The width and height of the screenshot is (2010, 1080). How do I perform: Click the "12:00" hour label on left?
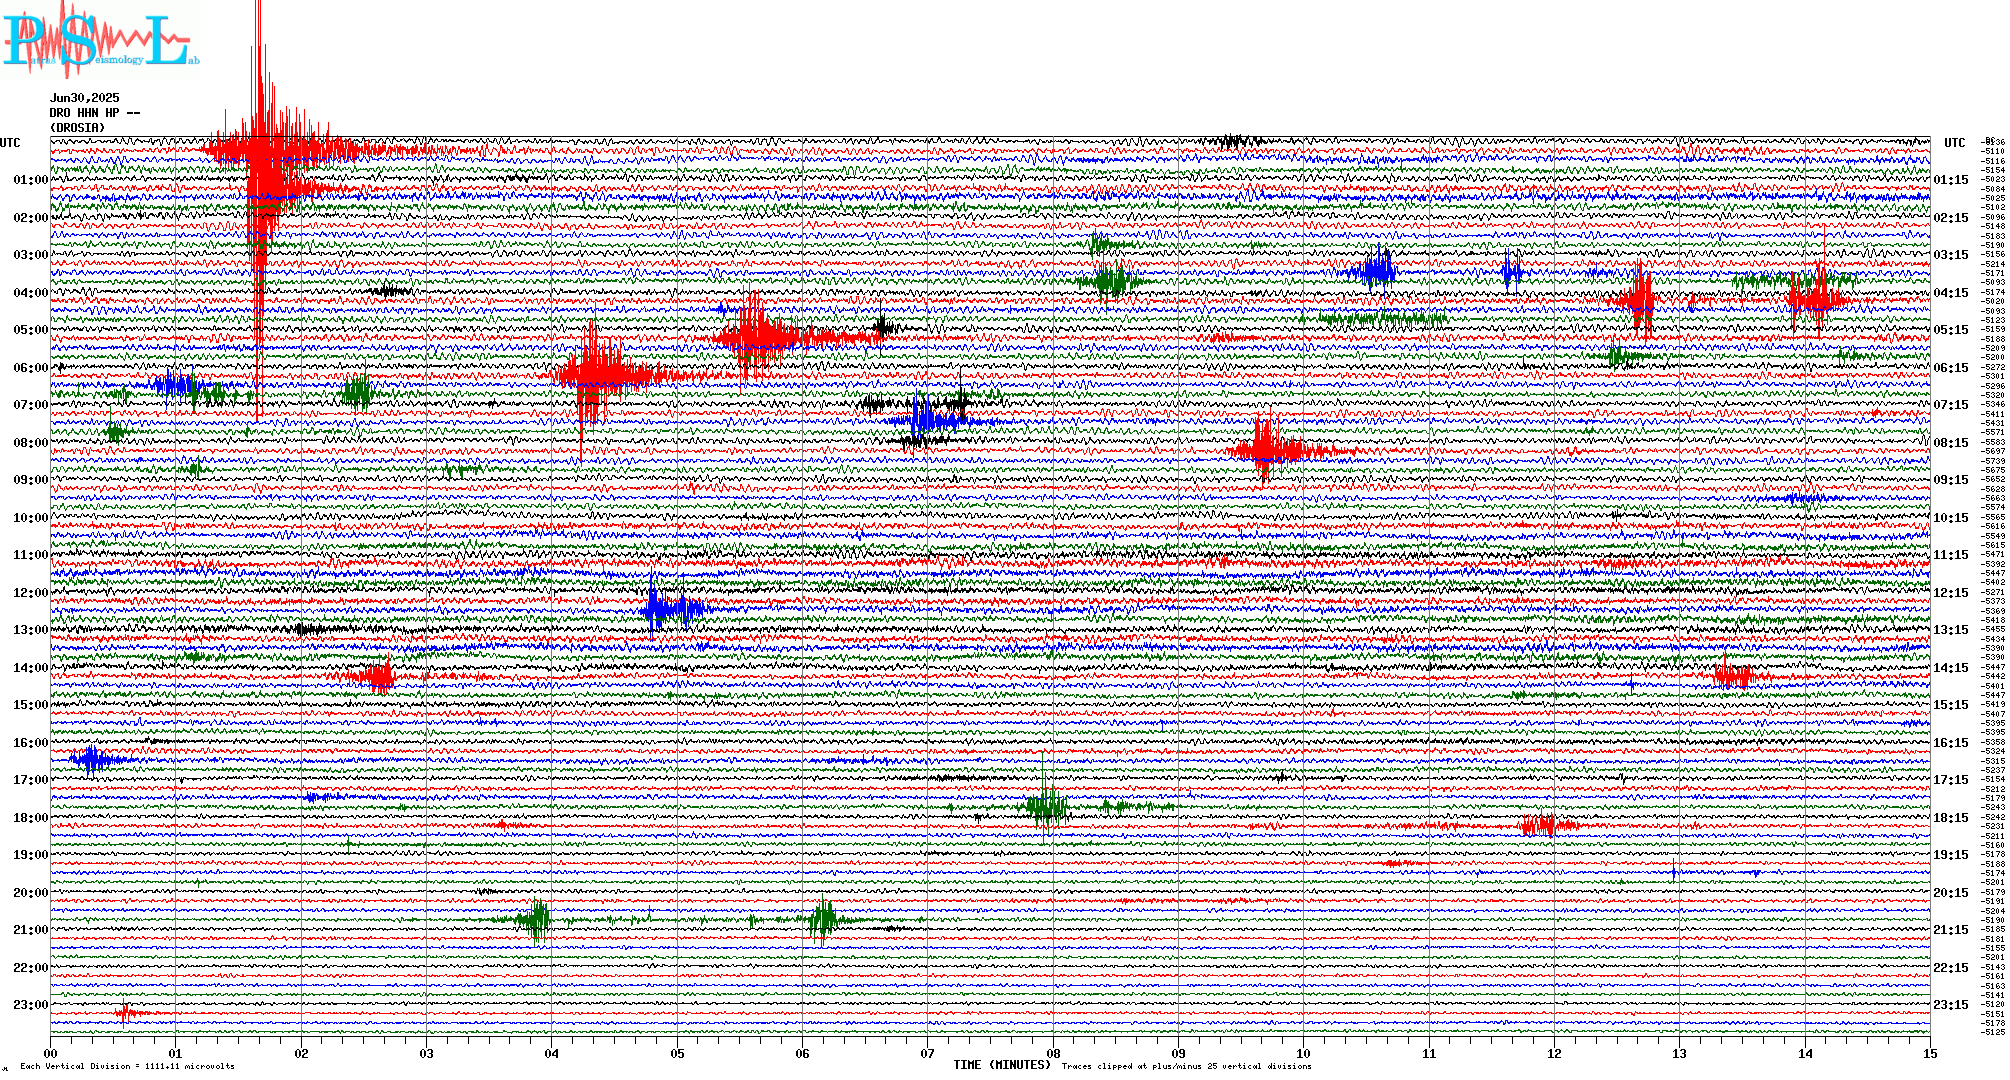click(x=31, y=593)
